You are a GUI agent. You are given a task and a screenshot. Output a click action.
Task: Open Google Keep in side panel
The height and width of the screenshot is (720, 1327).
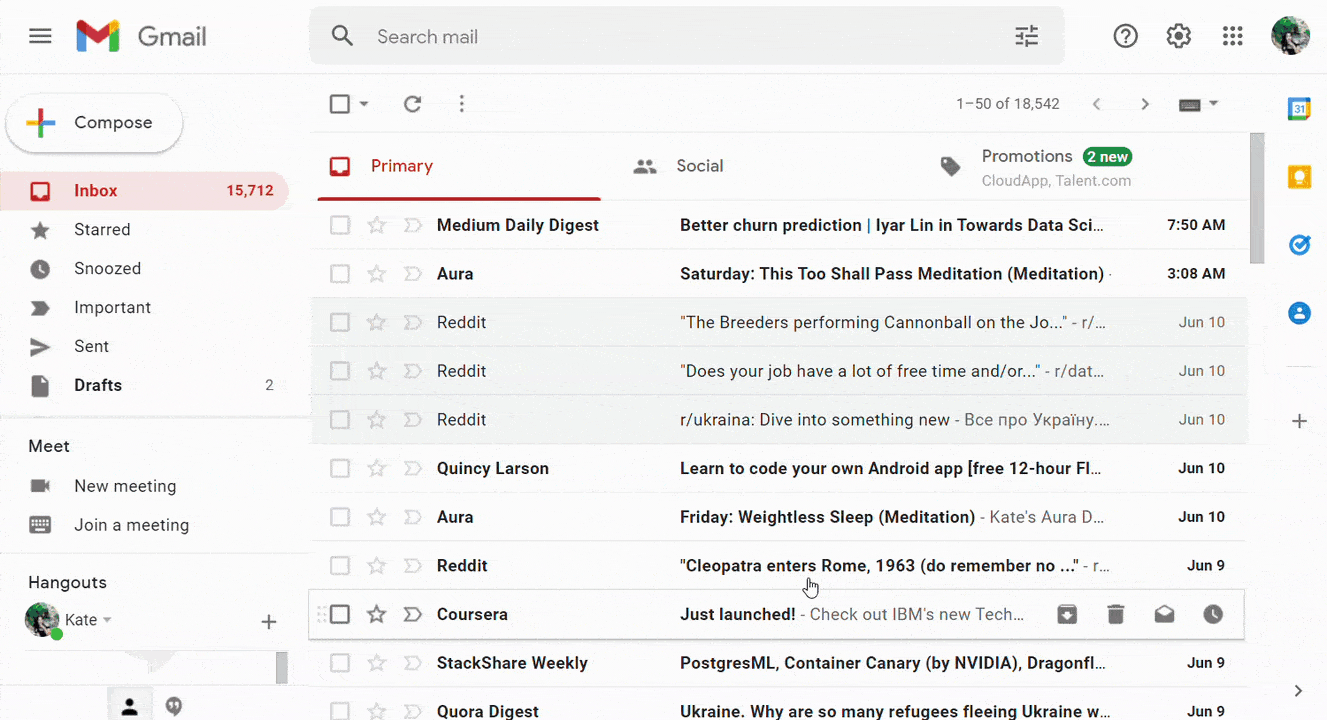tap(1299, 177)
